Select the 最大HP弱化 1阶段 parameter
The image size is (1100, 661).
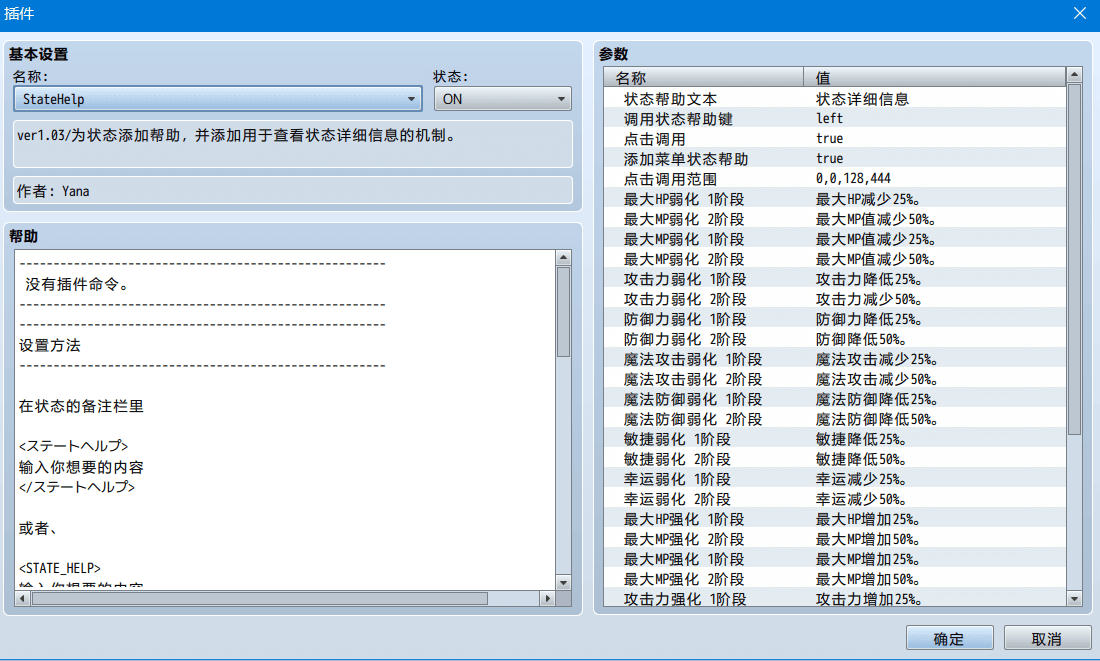tap(834, 199)
